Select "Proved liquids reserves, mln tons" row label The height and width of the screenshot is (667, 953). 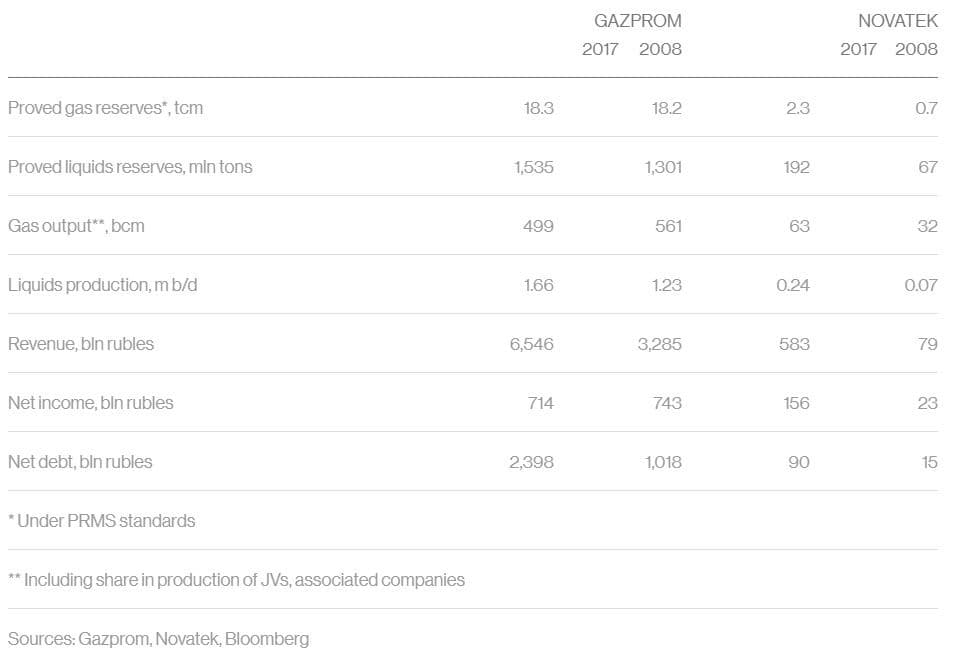130,167
